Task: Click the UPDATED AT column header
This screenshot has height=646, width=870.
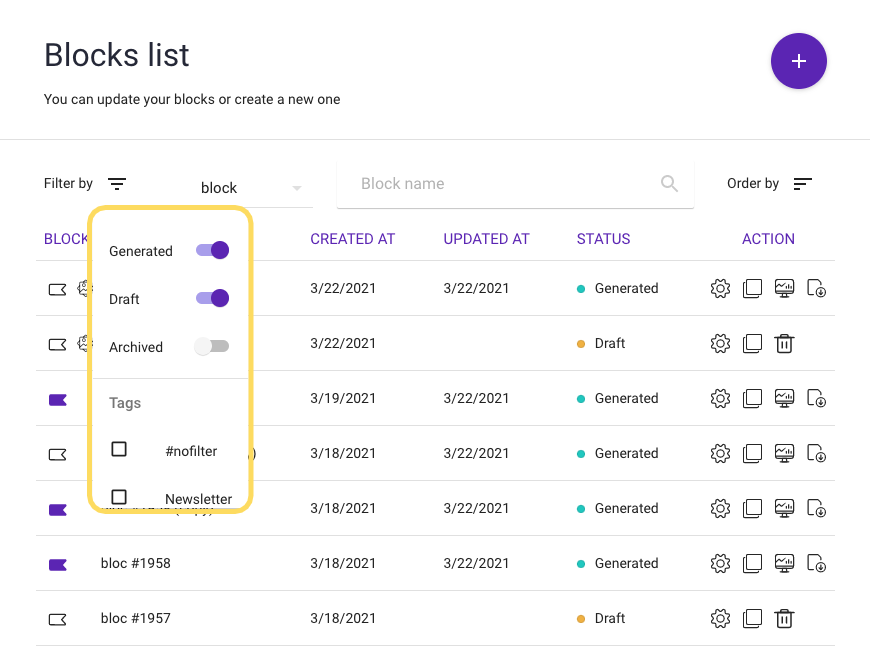Action: [486, 239]
